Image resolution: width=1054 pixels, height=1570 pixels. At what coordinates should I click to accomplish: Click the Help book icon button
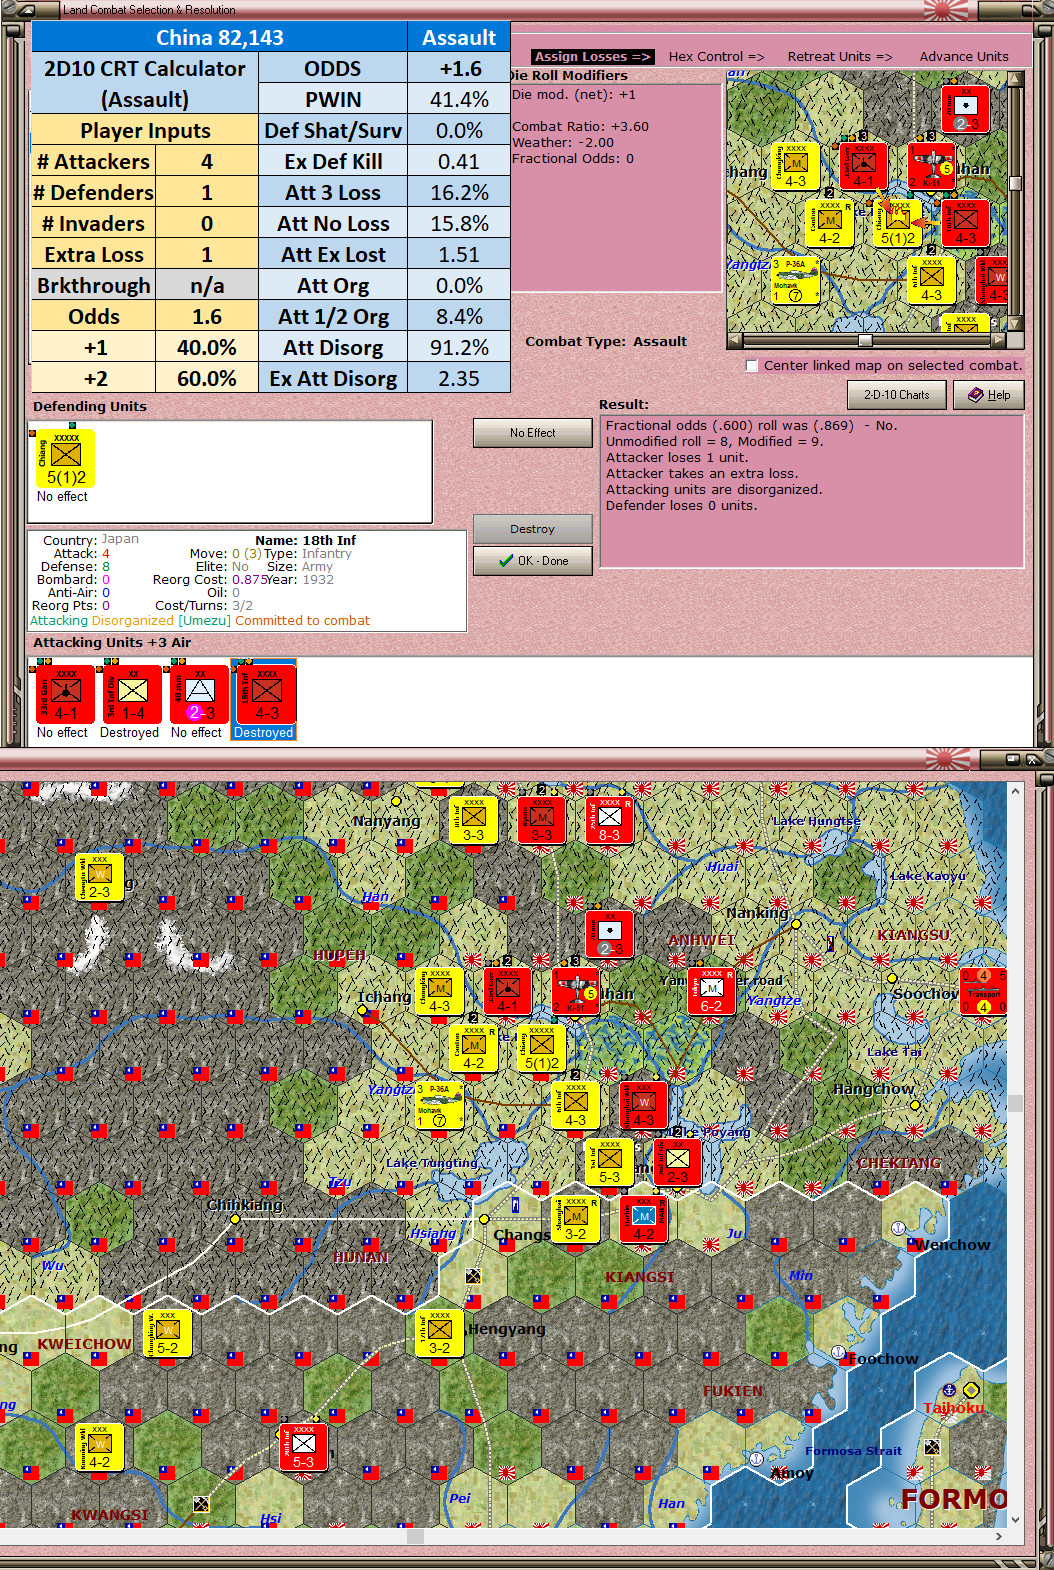coord(988,395)
